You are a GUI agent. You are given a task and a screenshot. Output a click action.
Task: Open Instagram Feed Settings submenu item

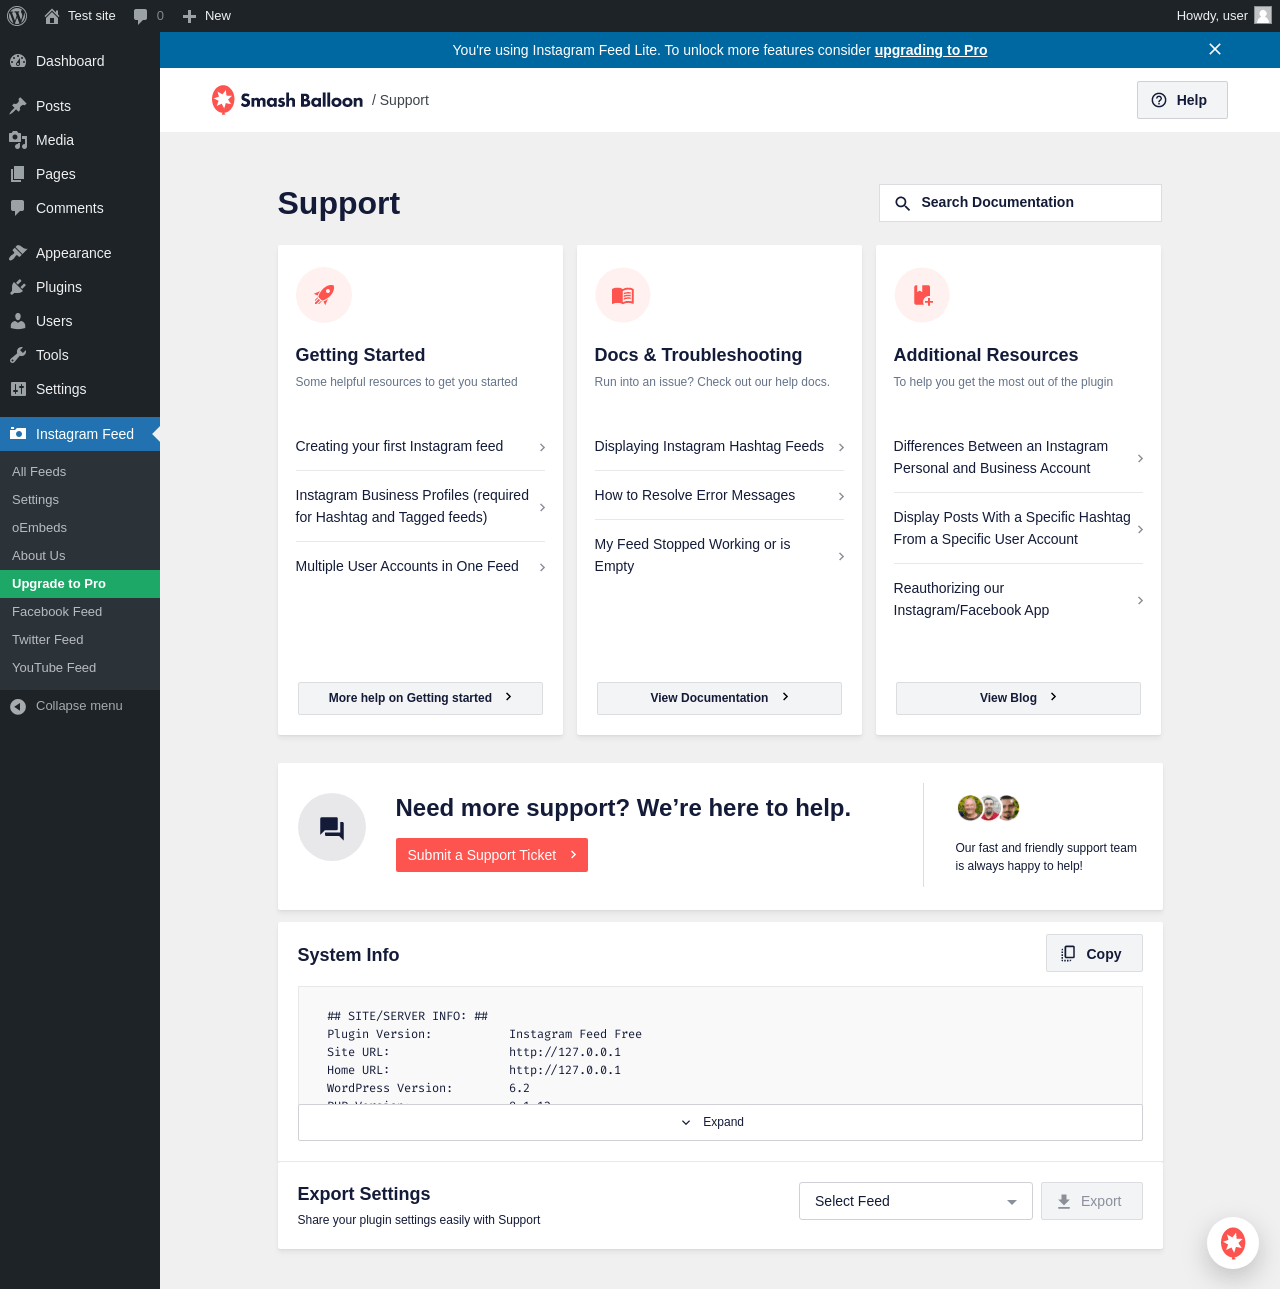tap(80, 500)
